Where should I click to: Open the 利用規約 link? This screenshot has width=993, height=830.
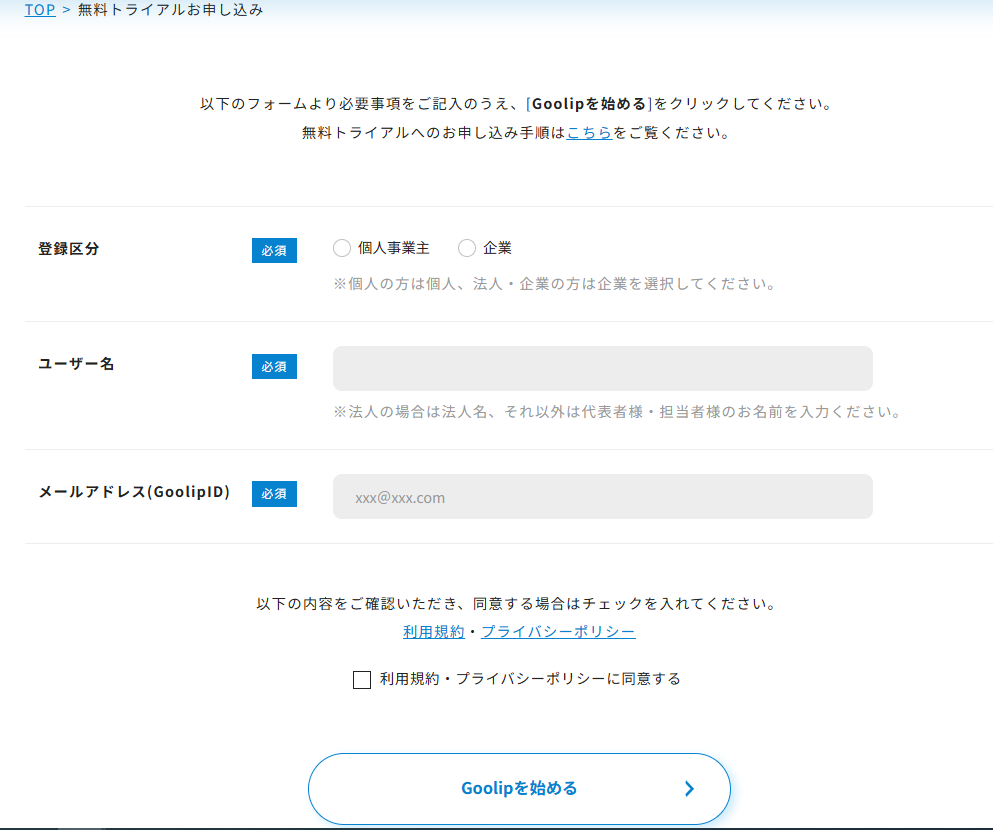click(x=434, y=632)
